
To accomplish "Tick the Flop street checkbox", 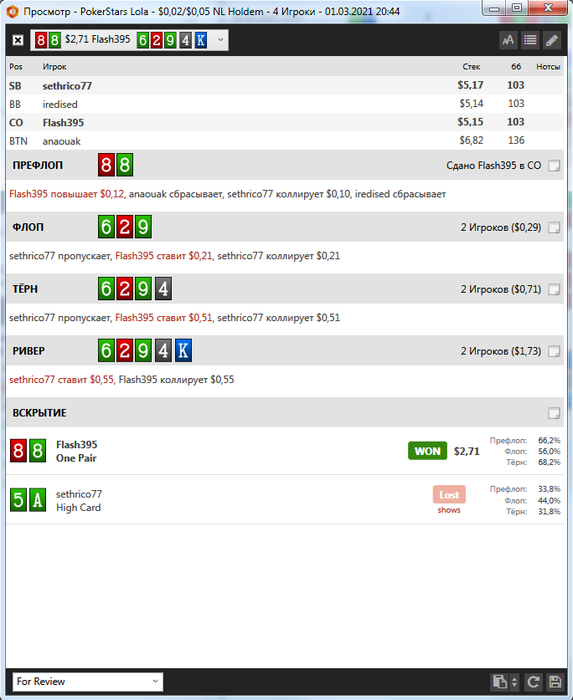I will click(554, 228).
